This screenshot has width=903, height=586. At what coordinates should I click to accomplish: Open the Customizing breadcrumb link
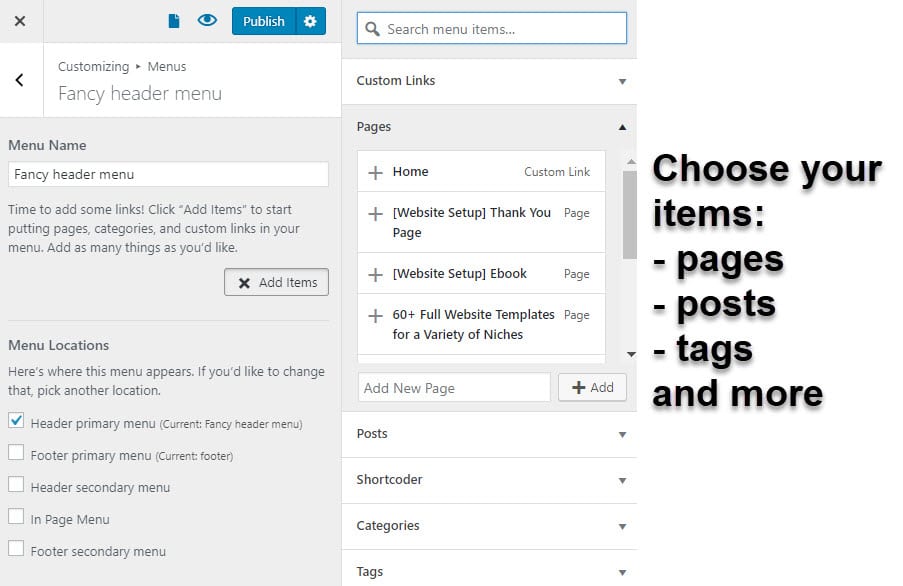pyautogui.click(x=93, y=66)
